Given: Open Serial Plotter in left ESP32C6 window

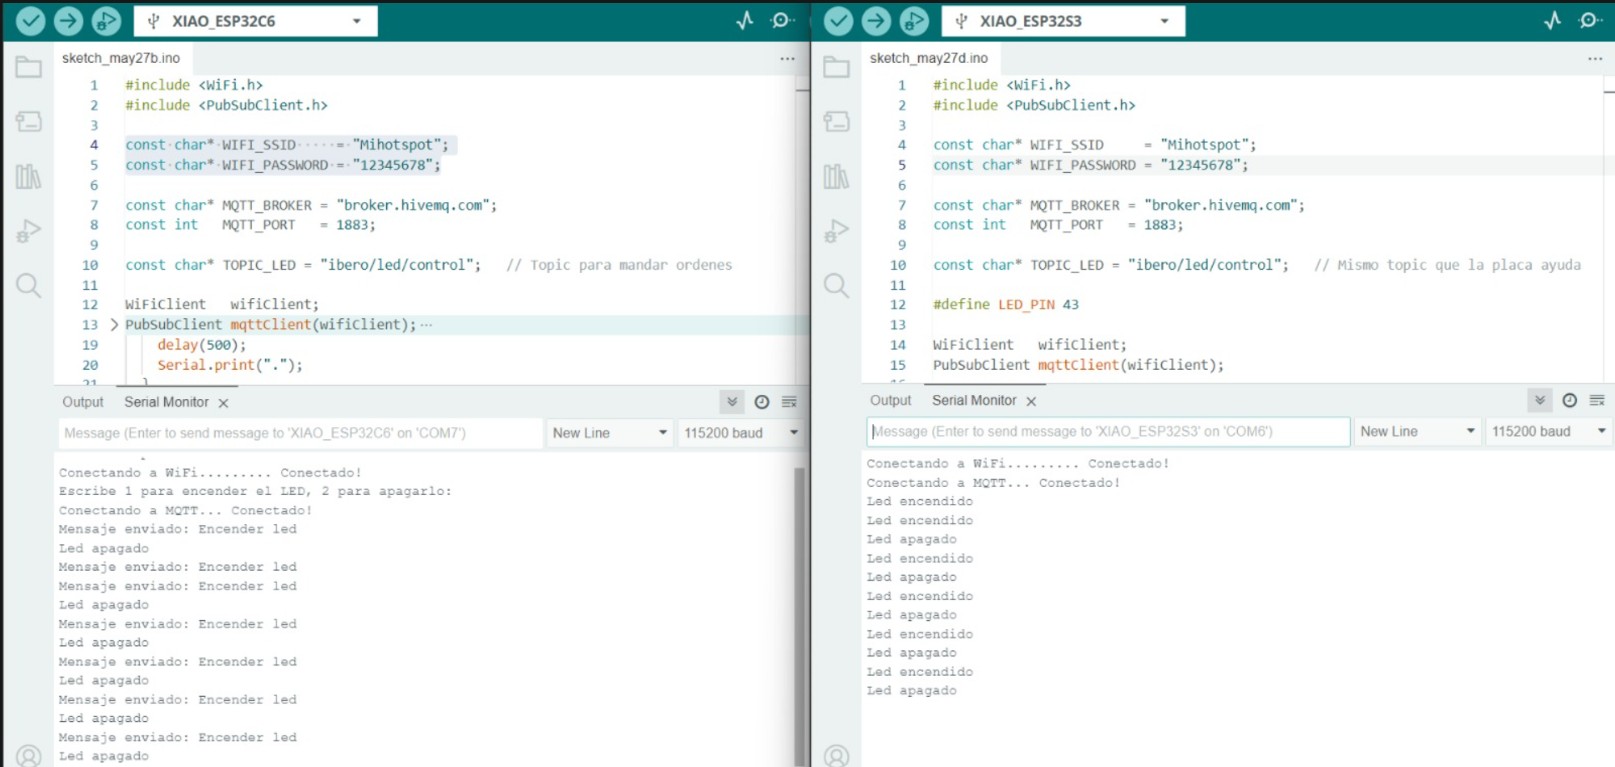Looking at the screenshot, I should coord(745,20).
